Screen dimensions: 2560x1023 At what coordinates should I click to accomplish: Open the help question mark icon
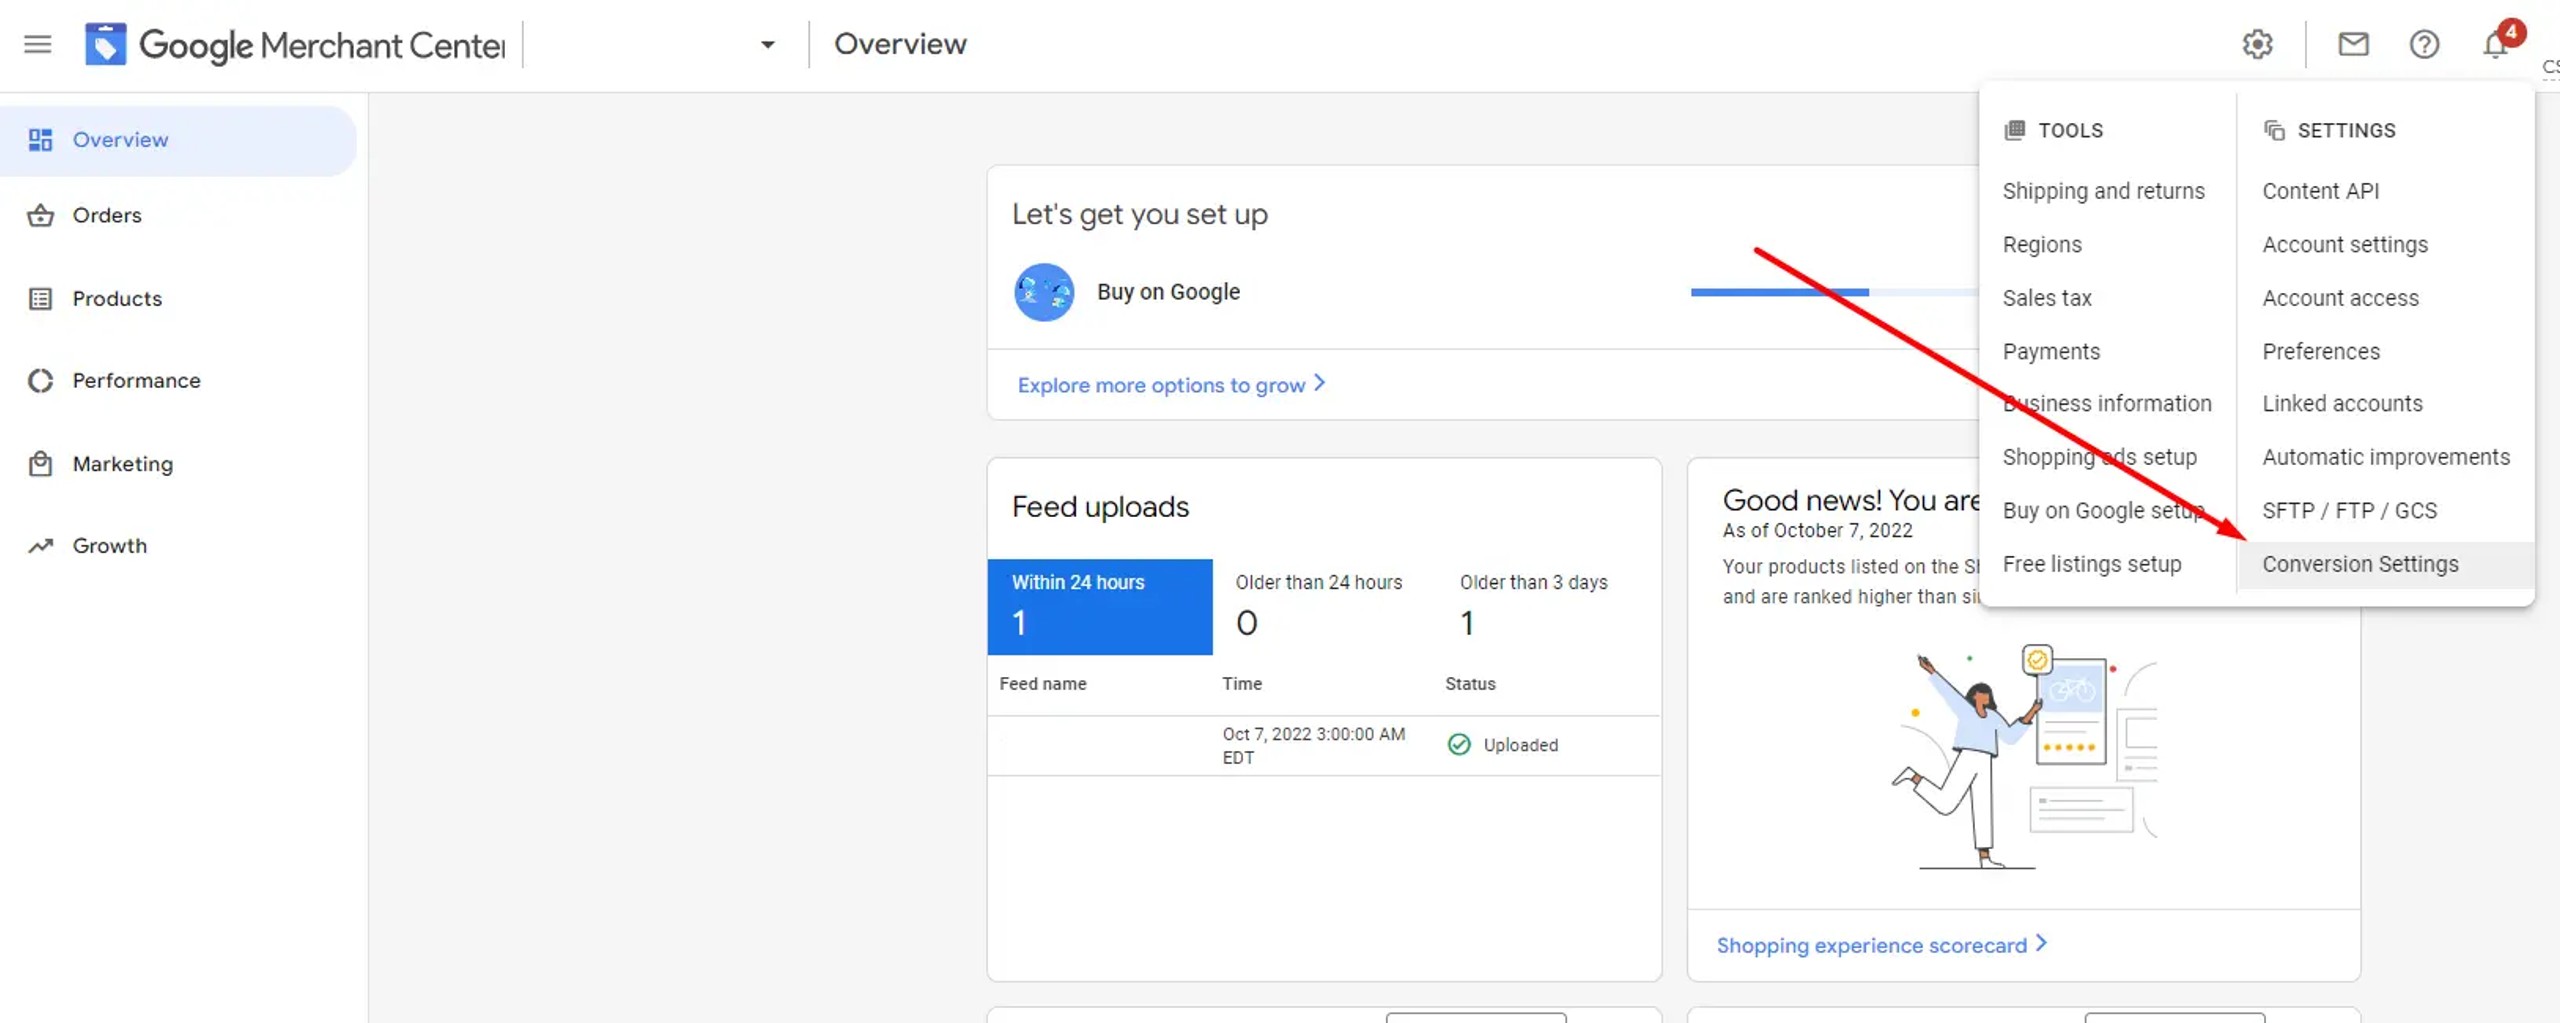[x=2424, y=44]
